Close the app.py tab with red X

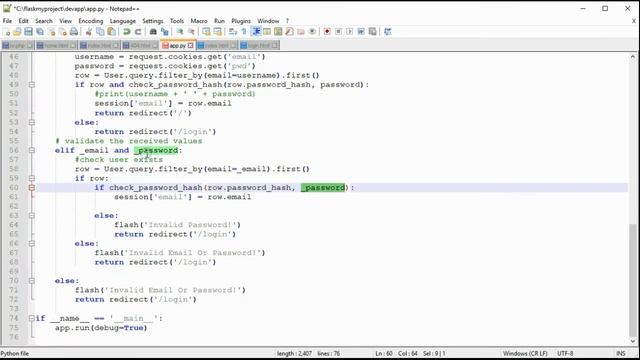click(191, 45)
